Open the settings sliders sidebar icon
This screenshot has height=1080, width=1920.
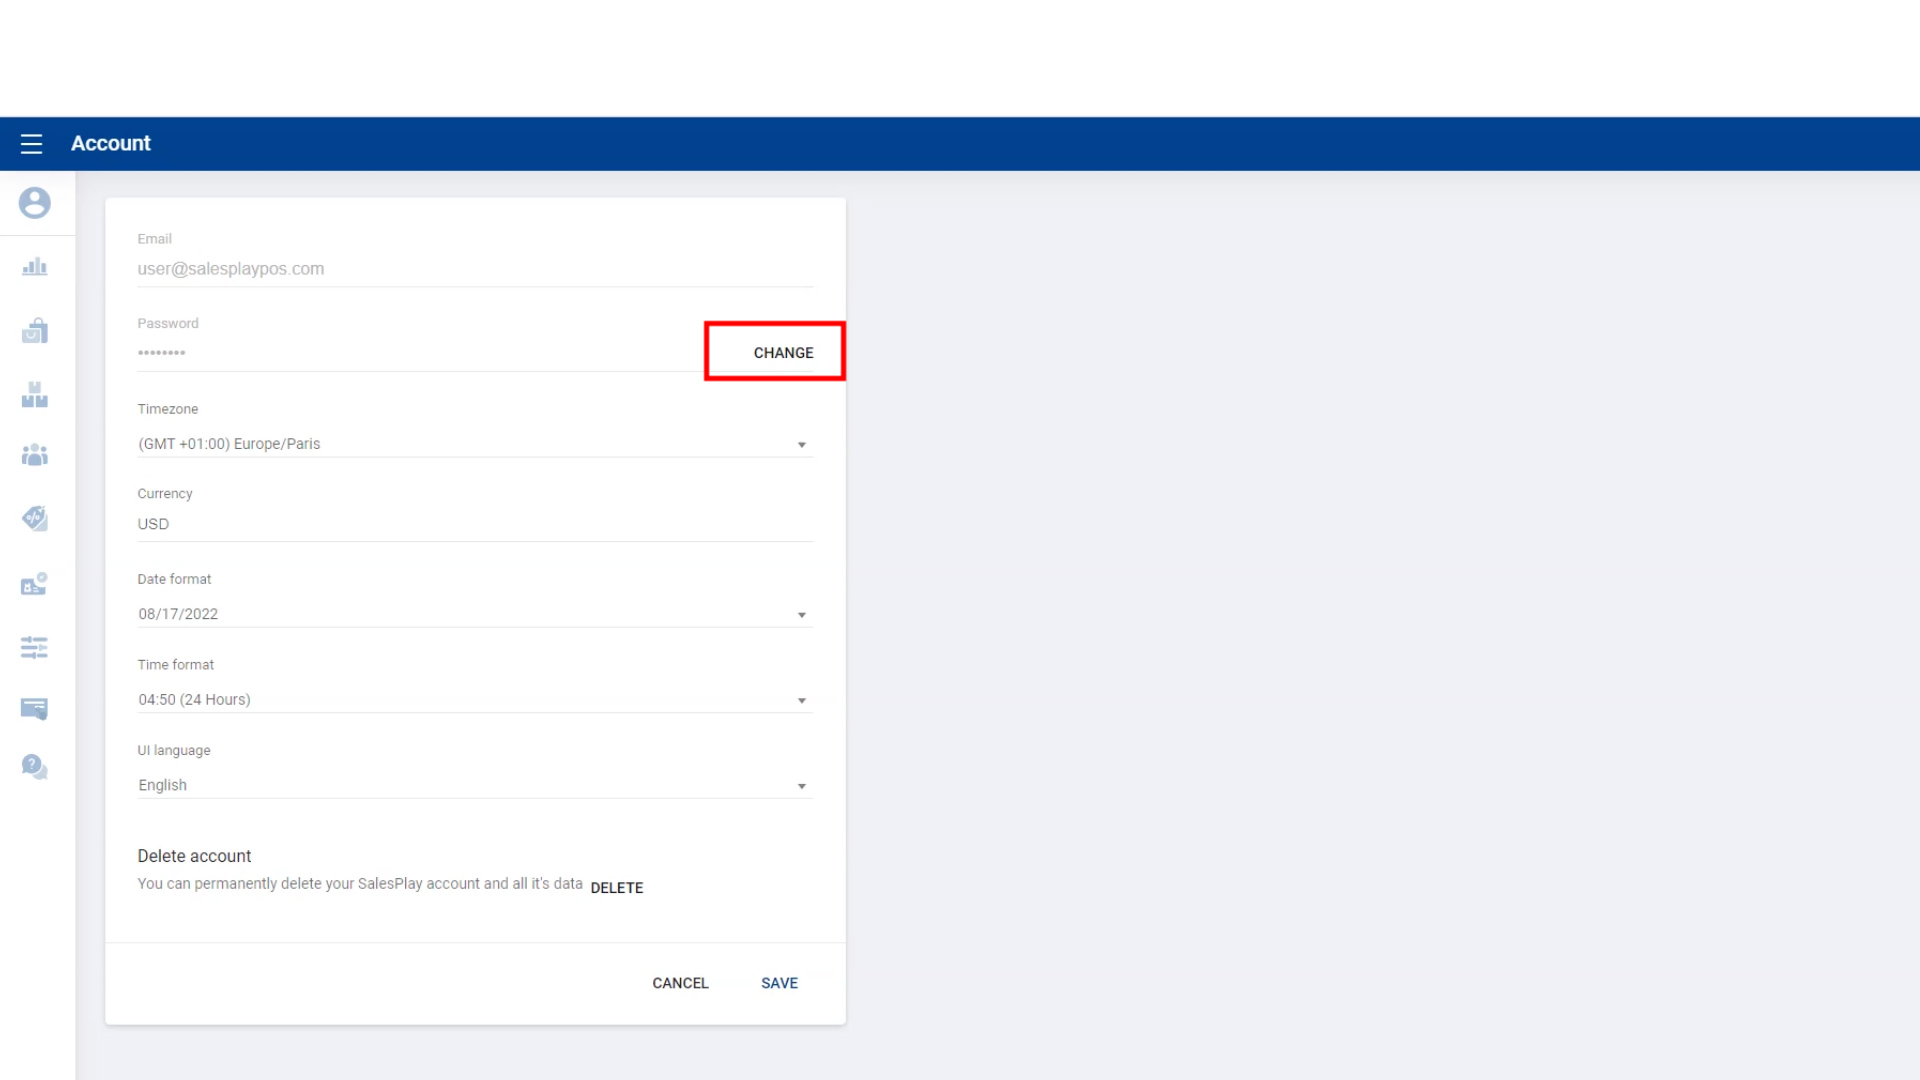[35, 647]
